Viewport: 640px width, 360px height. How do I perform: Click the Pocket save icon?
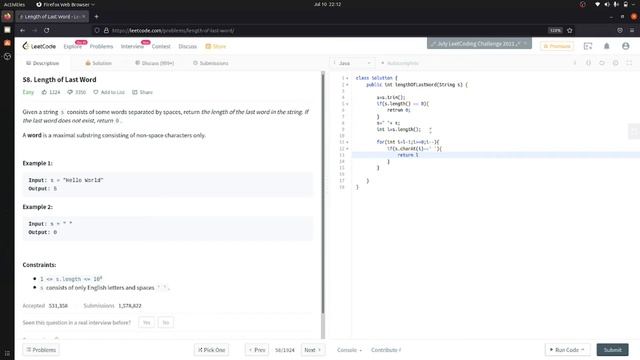(x=620, y=30)
